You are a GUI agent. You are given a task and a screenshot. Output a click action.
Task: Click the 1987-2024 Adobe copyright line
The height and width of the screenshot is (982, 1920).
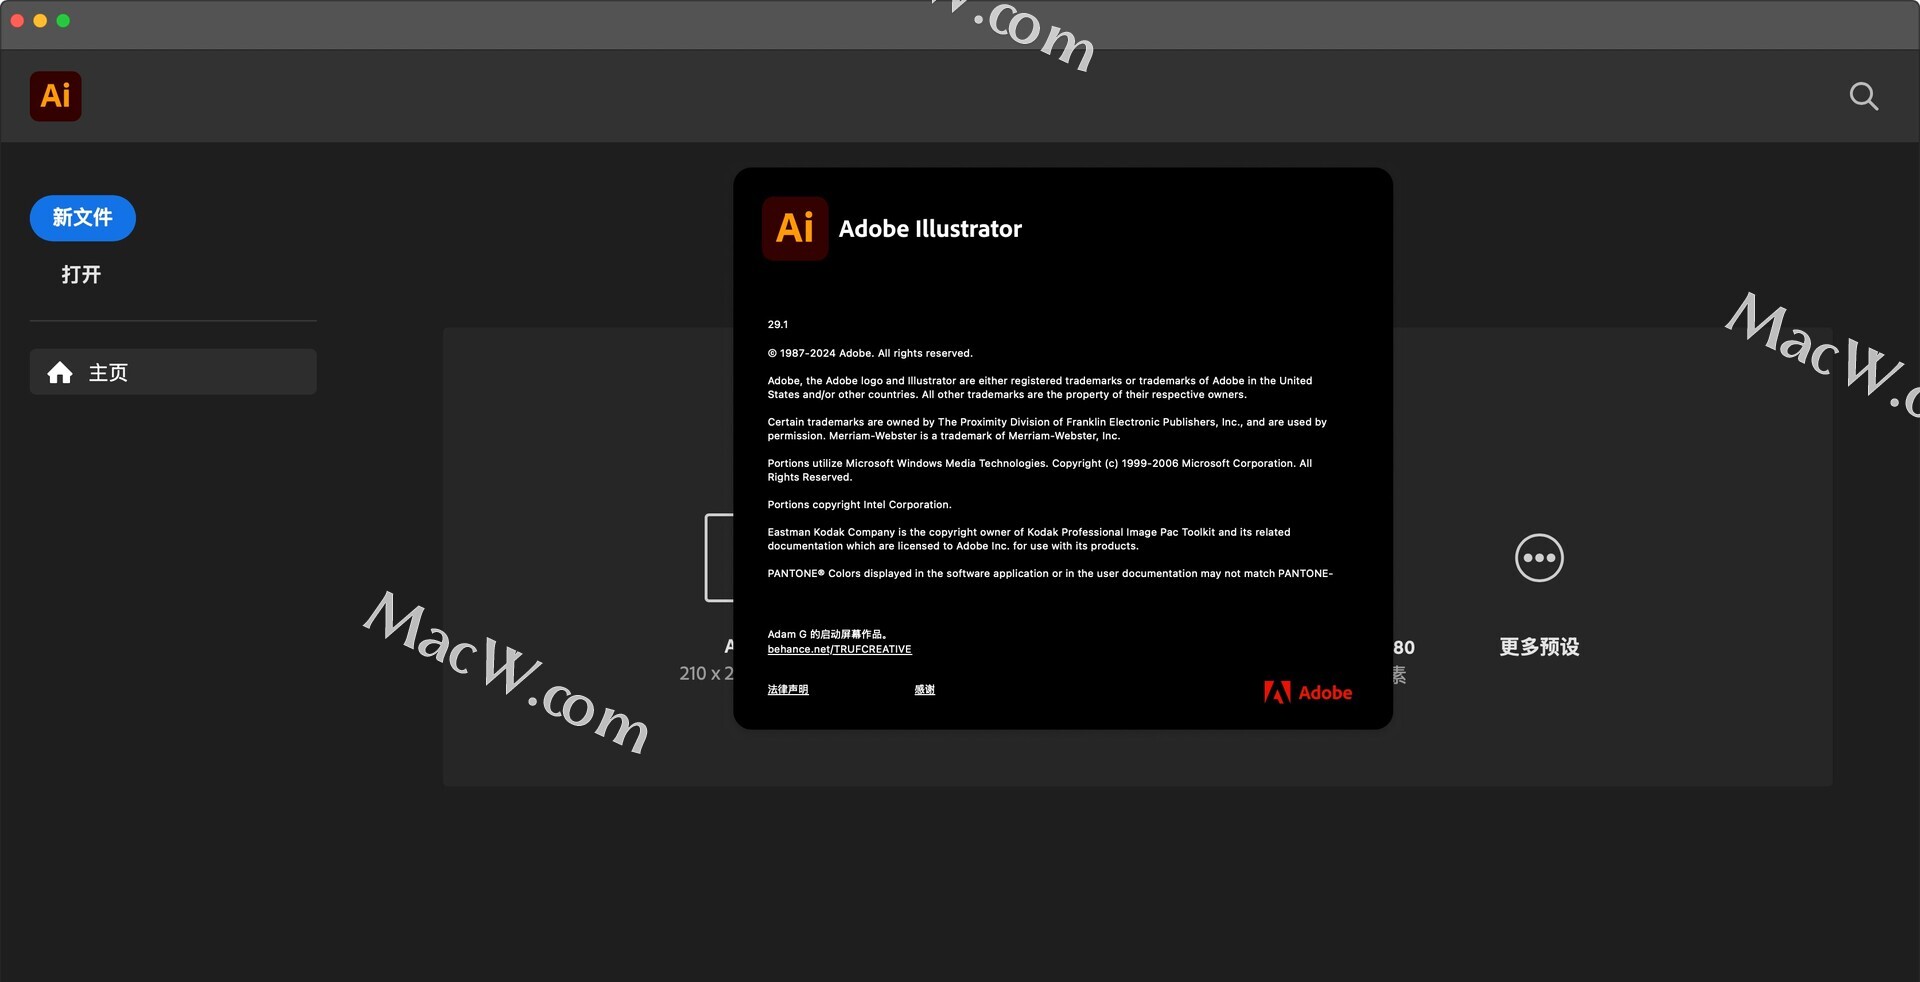pos(870,353)
